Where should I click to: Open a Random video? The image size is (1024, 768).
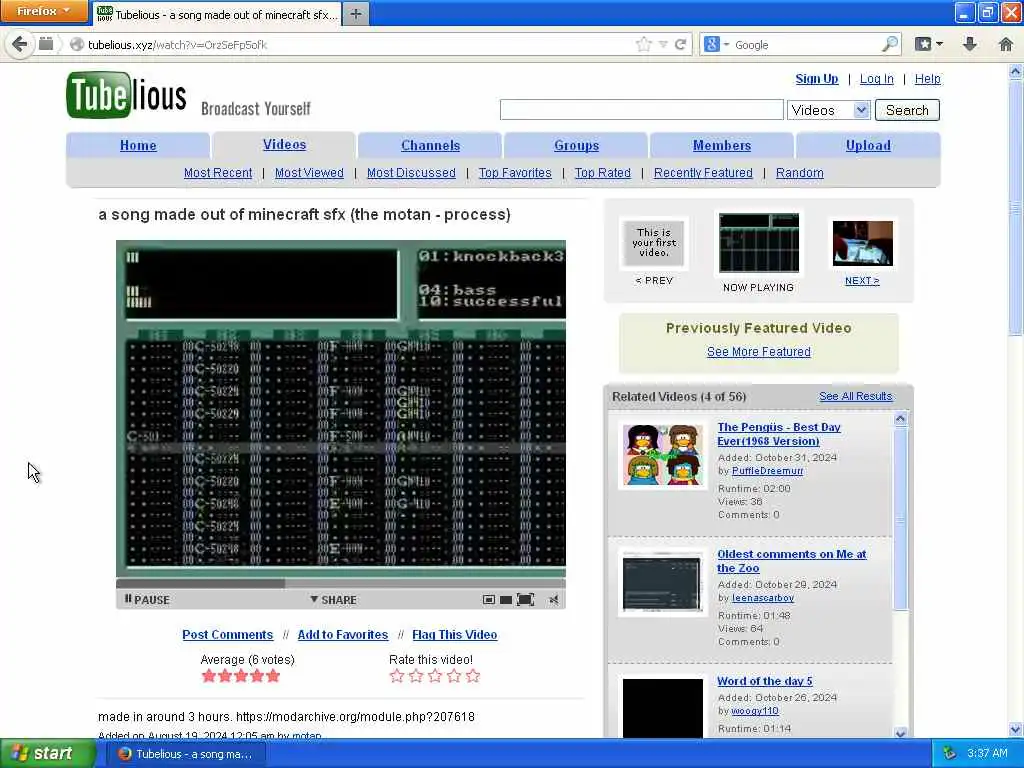pyautogui.click(x=799, y=172)
